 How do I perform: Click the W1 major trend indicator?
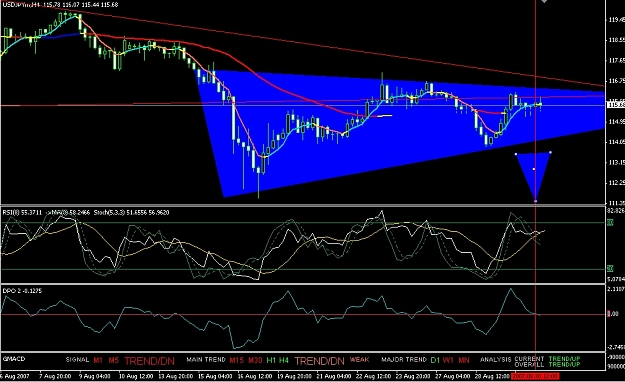pyautogui.click(x=448, y=360)
